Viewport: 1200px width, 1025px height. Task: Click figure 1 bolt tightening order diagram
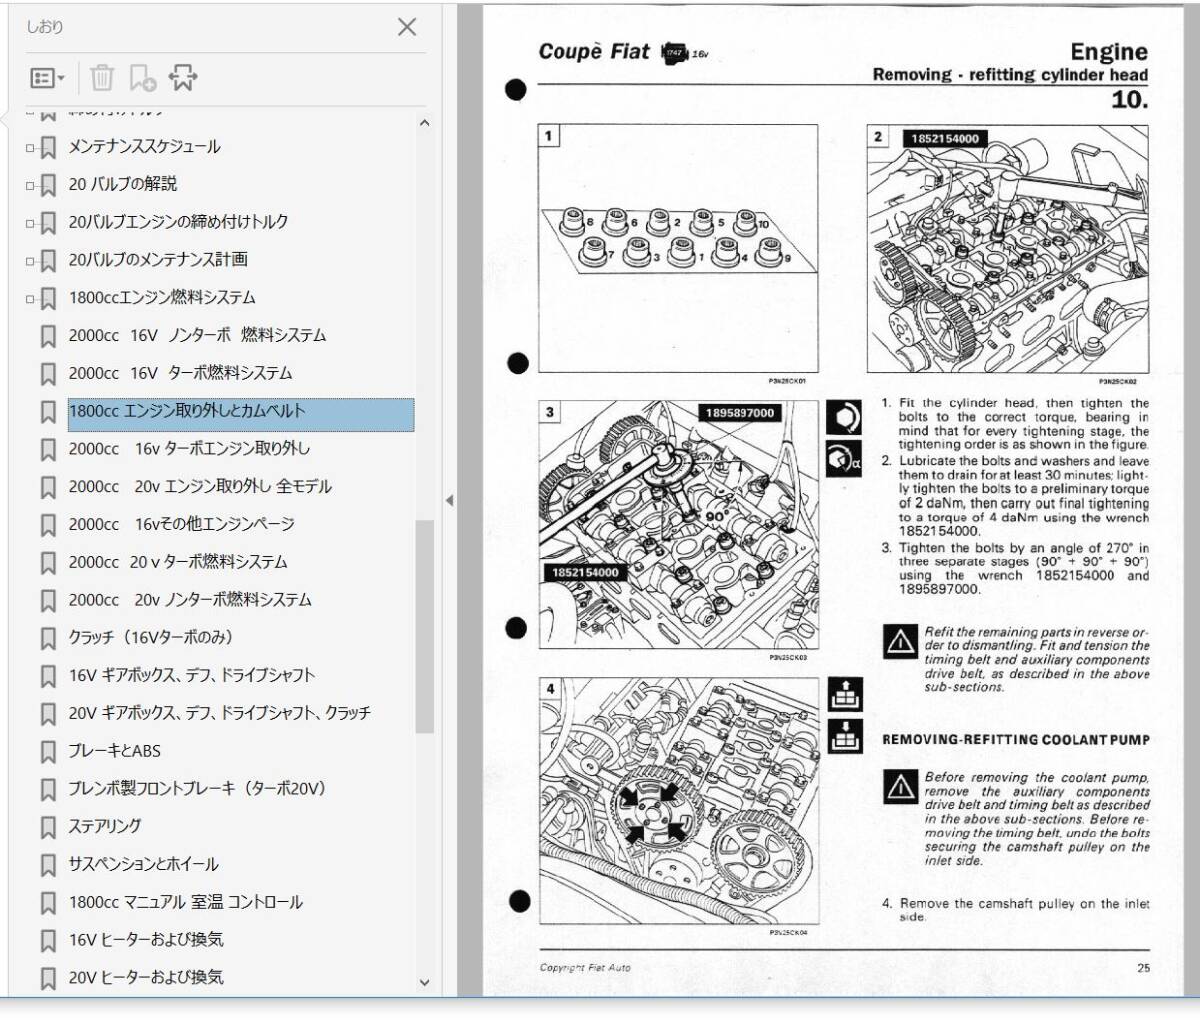coord(678,248)
